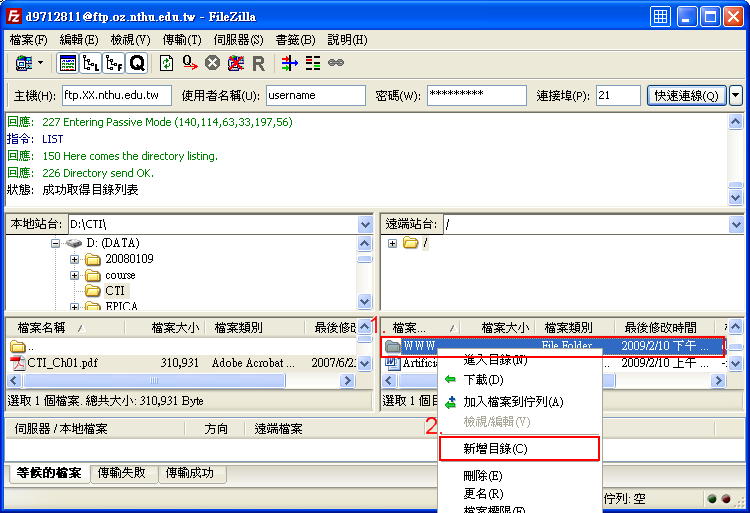The height and width of the screenshot is (513, 750).
Task: Toggle remote directory tree view icon
Action: [114, 63]
